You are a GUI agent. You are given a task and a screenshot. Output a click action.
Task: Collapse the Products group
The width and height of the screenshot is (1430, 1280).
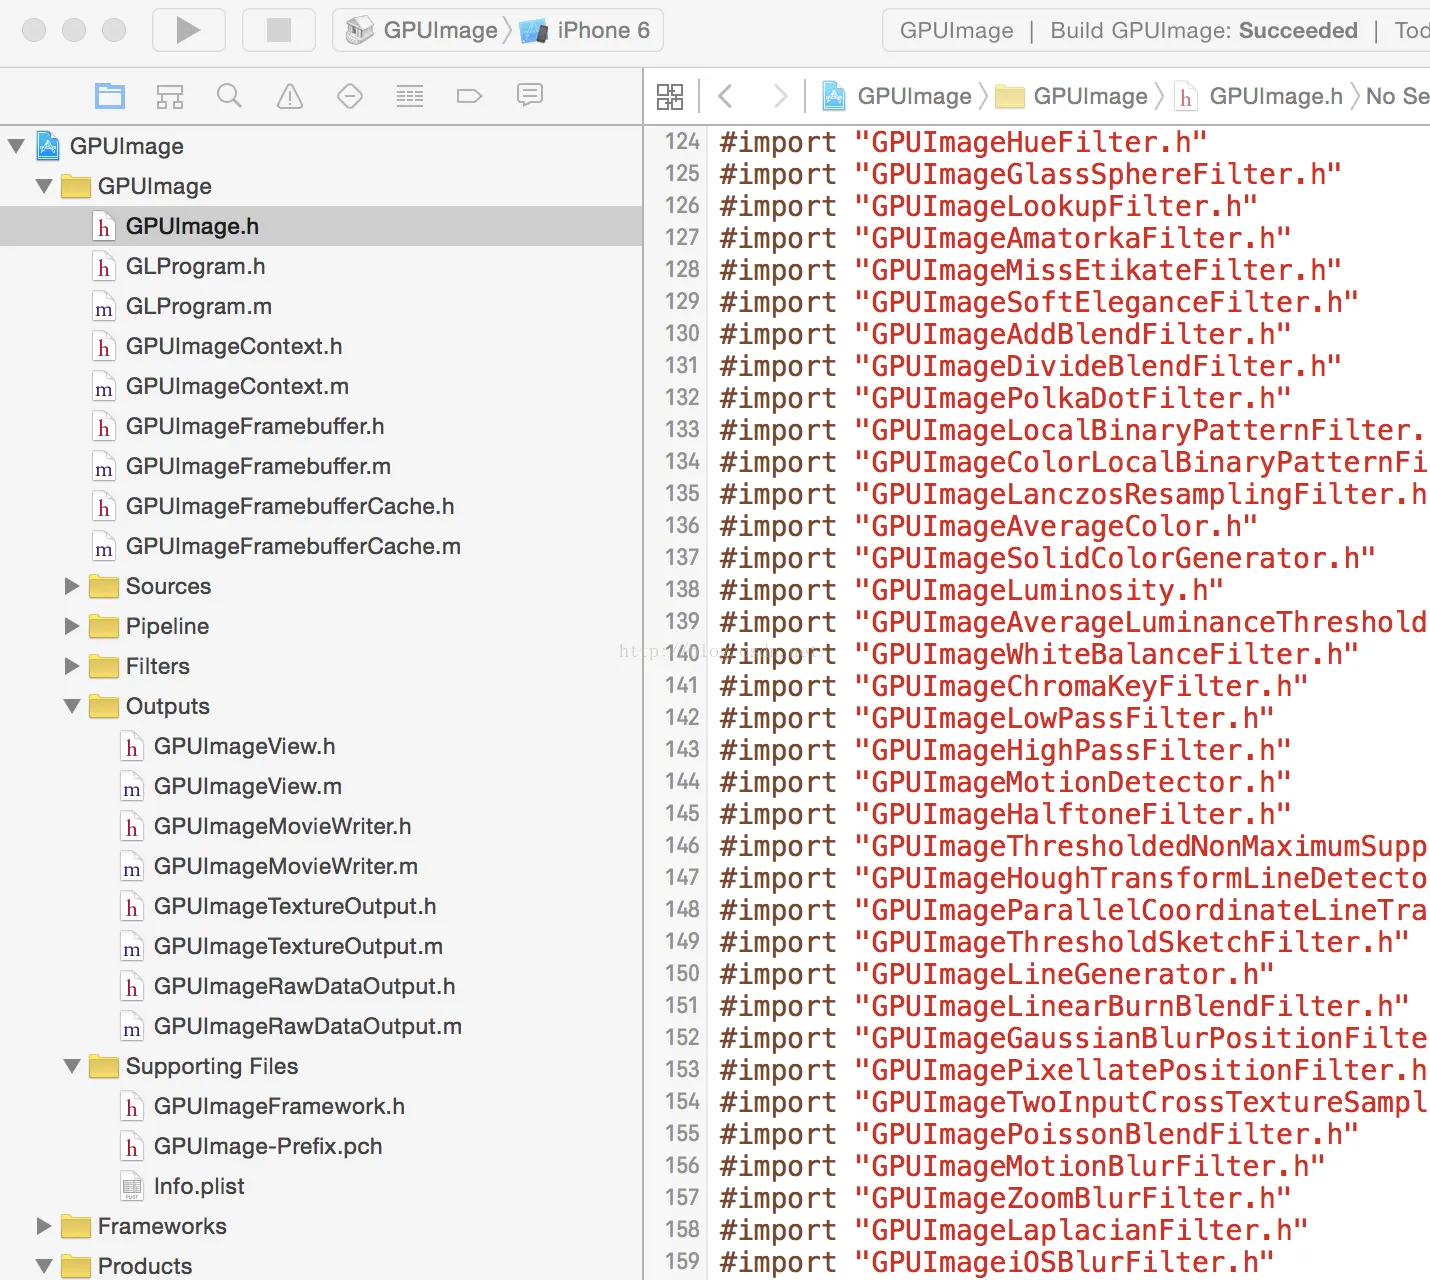click(x=44, y=1266)
